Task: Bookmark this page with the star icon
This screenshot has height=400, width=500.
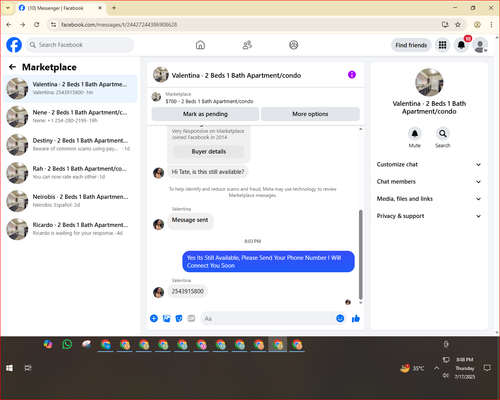Action: click(458, 24)
